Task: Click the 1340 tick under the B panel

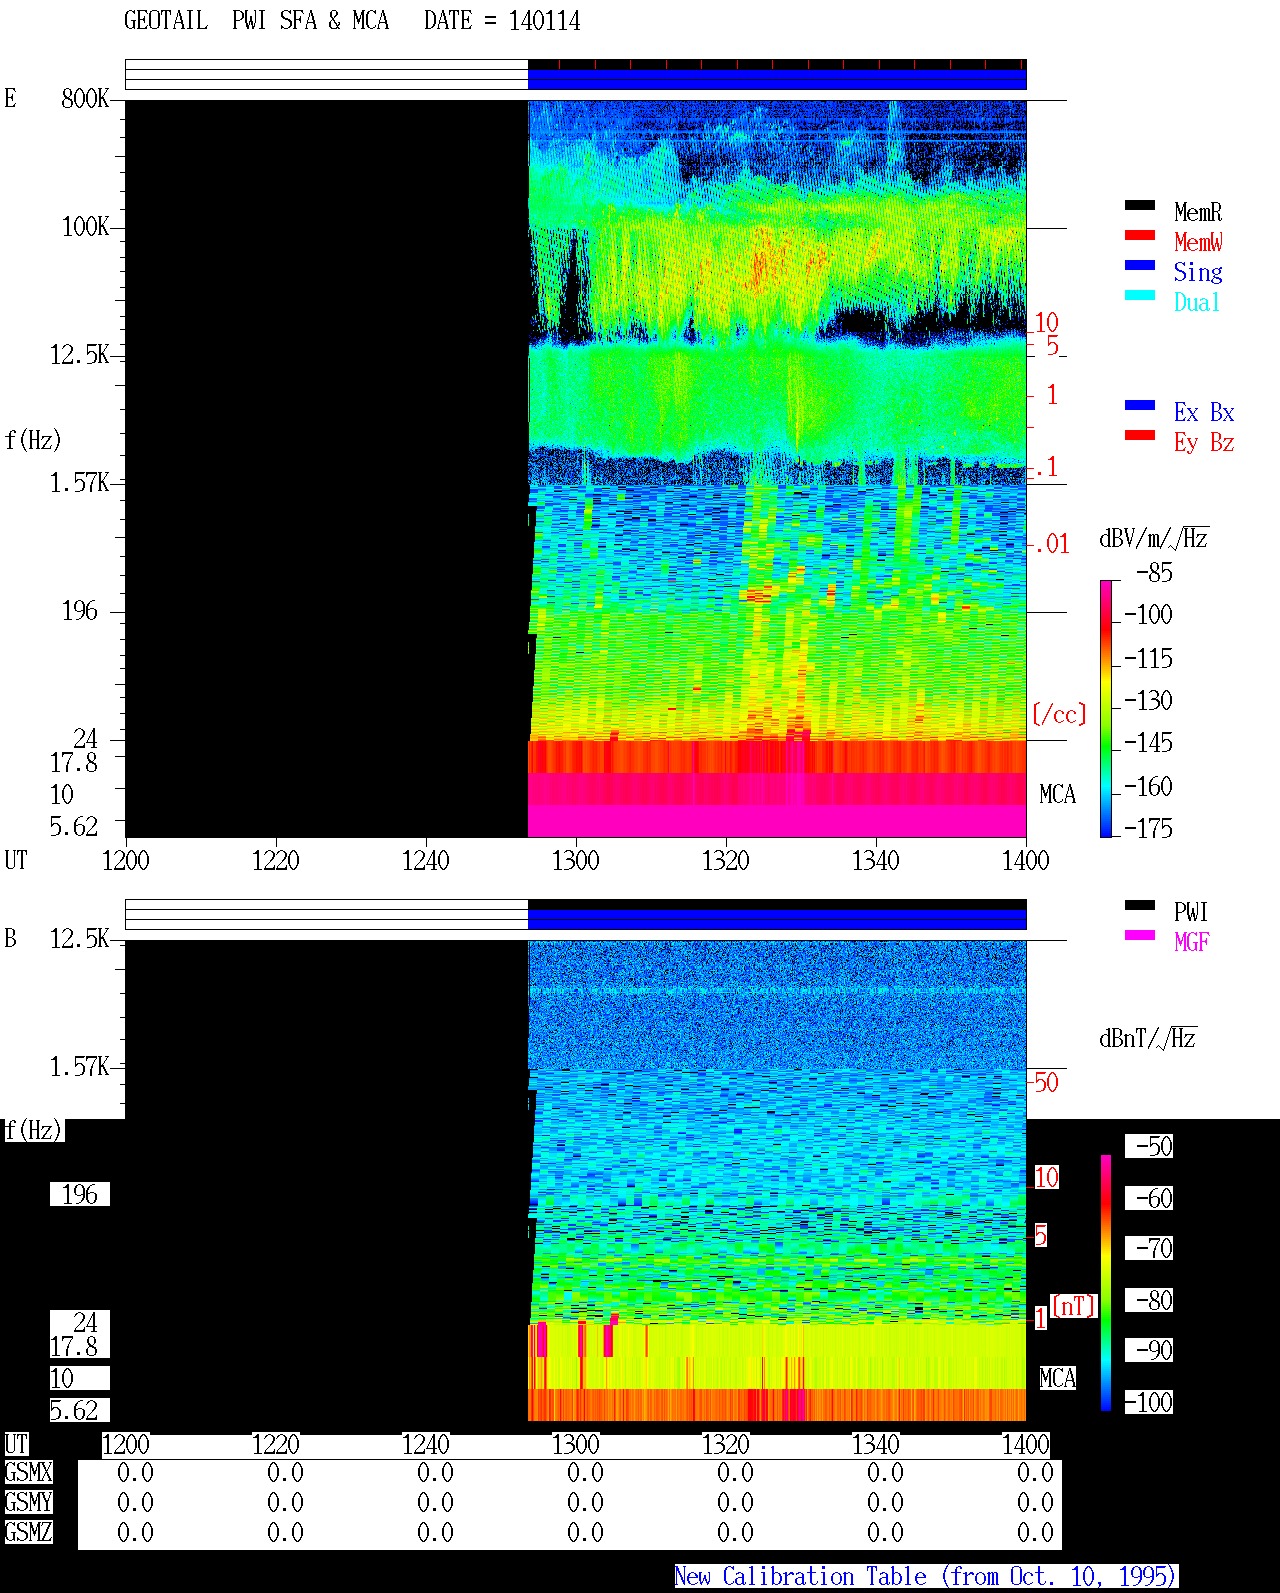Action: point(876,1444)
